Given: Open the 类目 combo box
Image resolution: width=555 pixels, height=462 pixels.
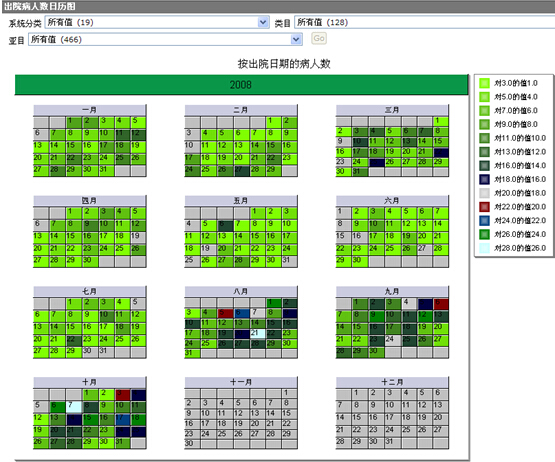Looking at the screenshot, I should [424, 22].
